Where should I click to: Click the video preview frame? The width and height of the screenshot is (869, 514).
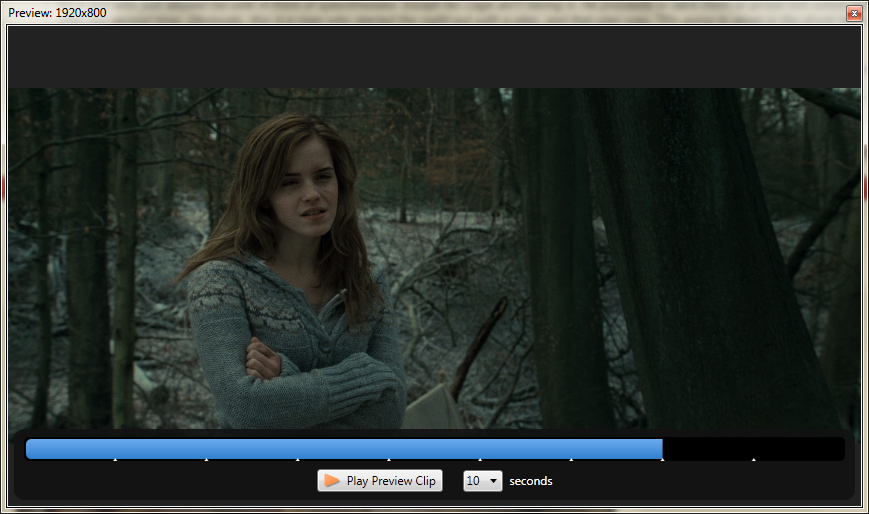pos(434,258)
